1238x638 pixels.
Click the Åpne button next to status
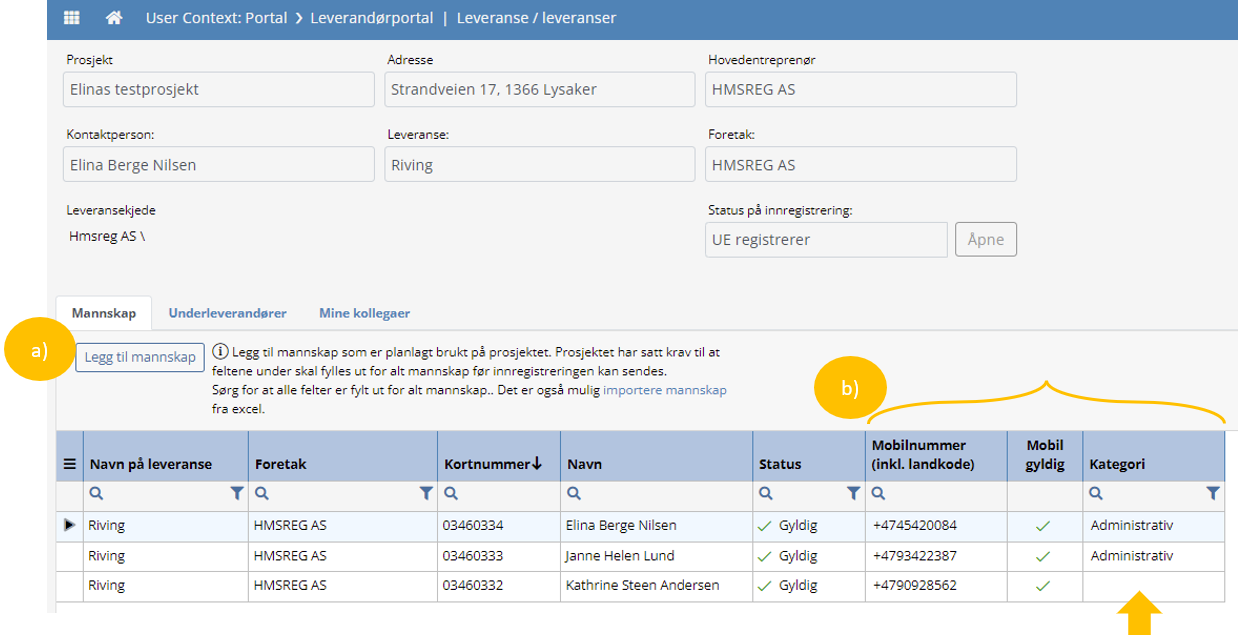click(x=985, y=238)
